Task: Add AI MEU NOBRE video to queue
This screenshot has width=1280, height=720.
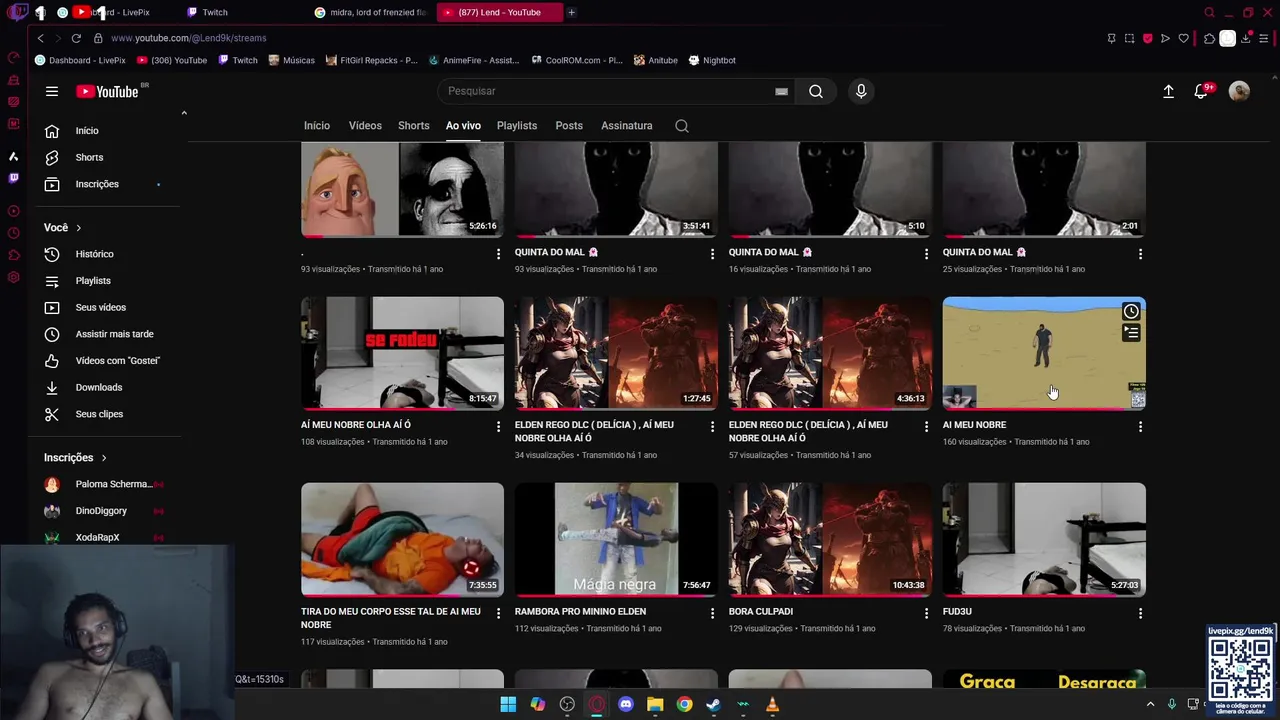Action: [1131, 333]
